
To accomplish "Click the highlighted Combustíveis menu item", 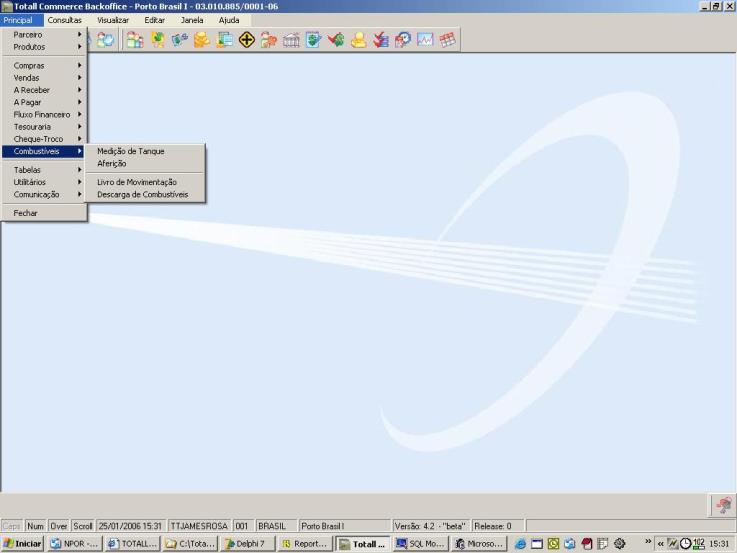I will [44, 151].
